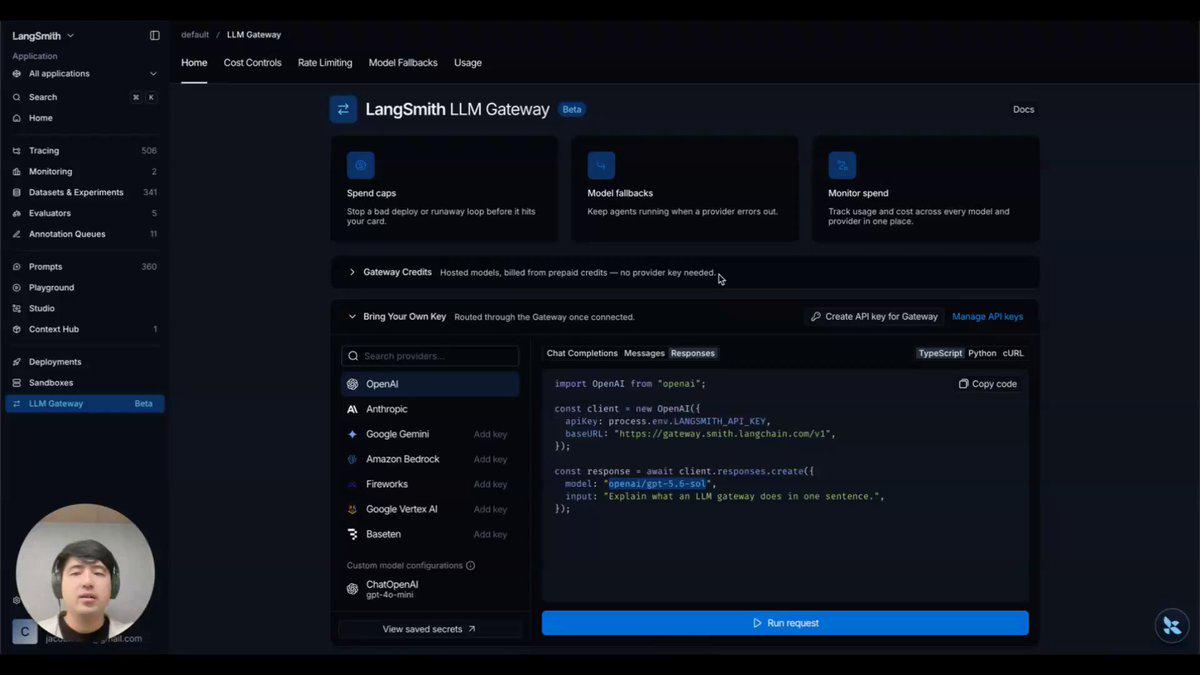The height and width of the screenshot is (675, 1200).
Task: Select TypeScript code language
Action: click(x=940, y=353)
